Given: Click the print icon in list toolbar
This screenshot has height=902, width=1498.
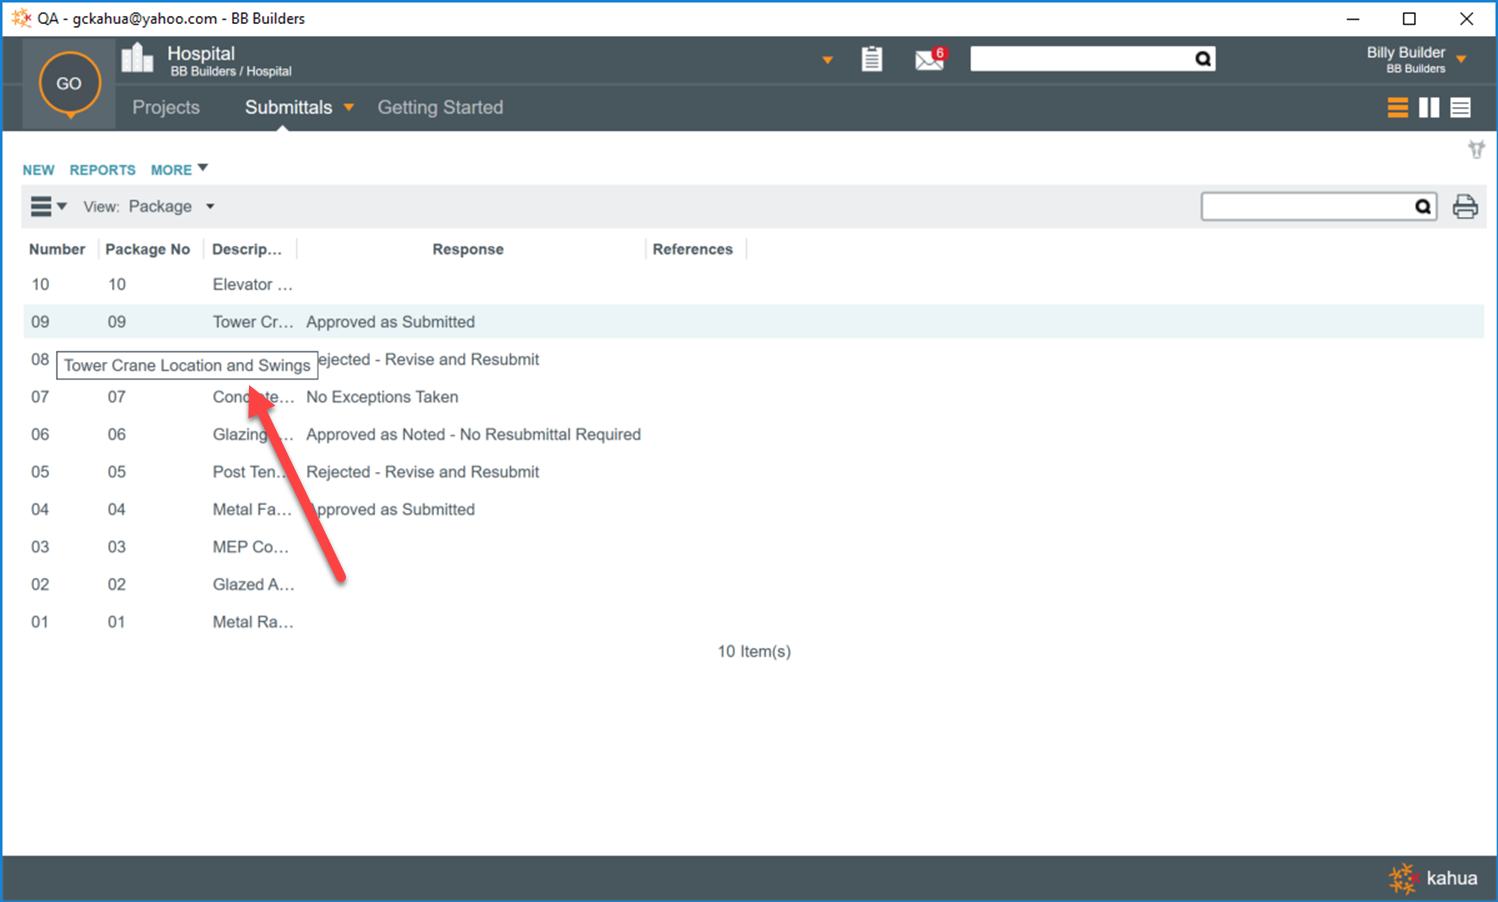Looking at the screenshot, I should 1465,207.
